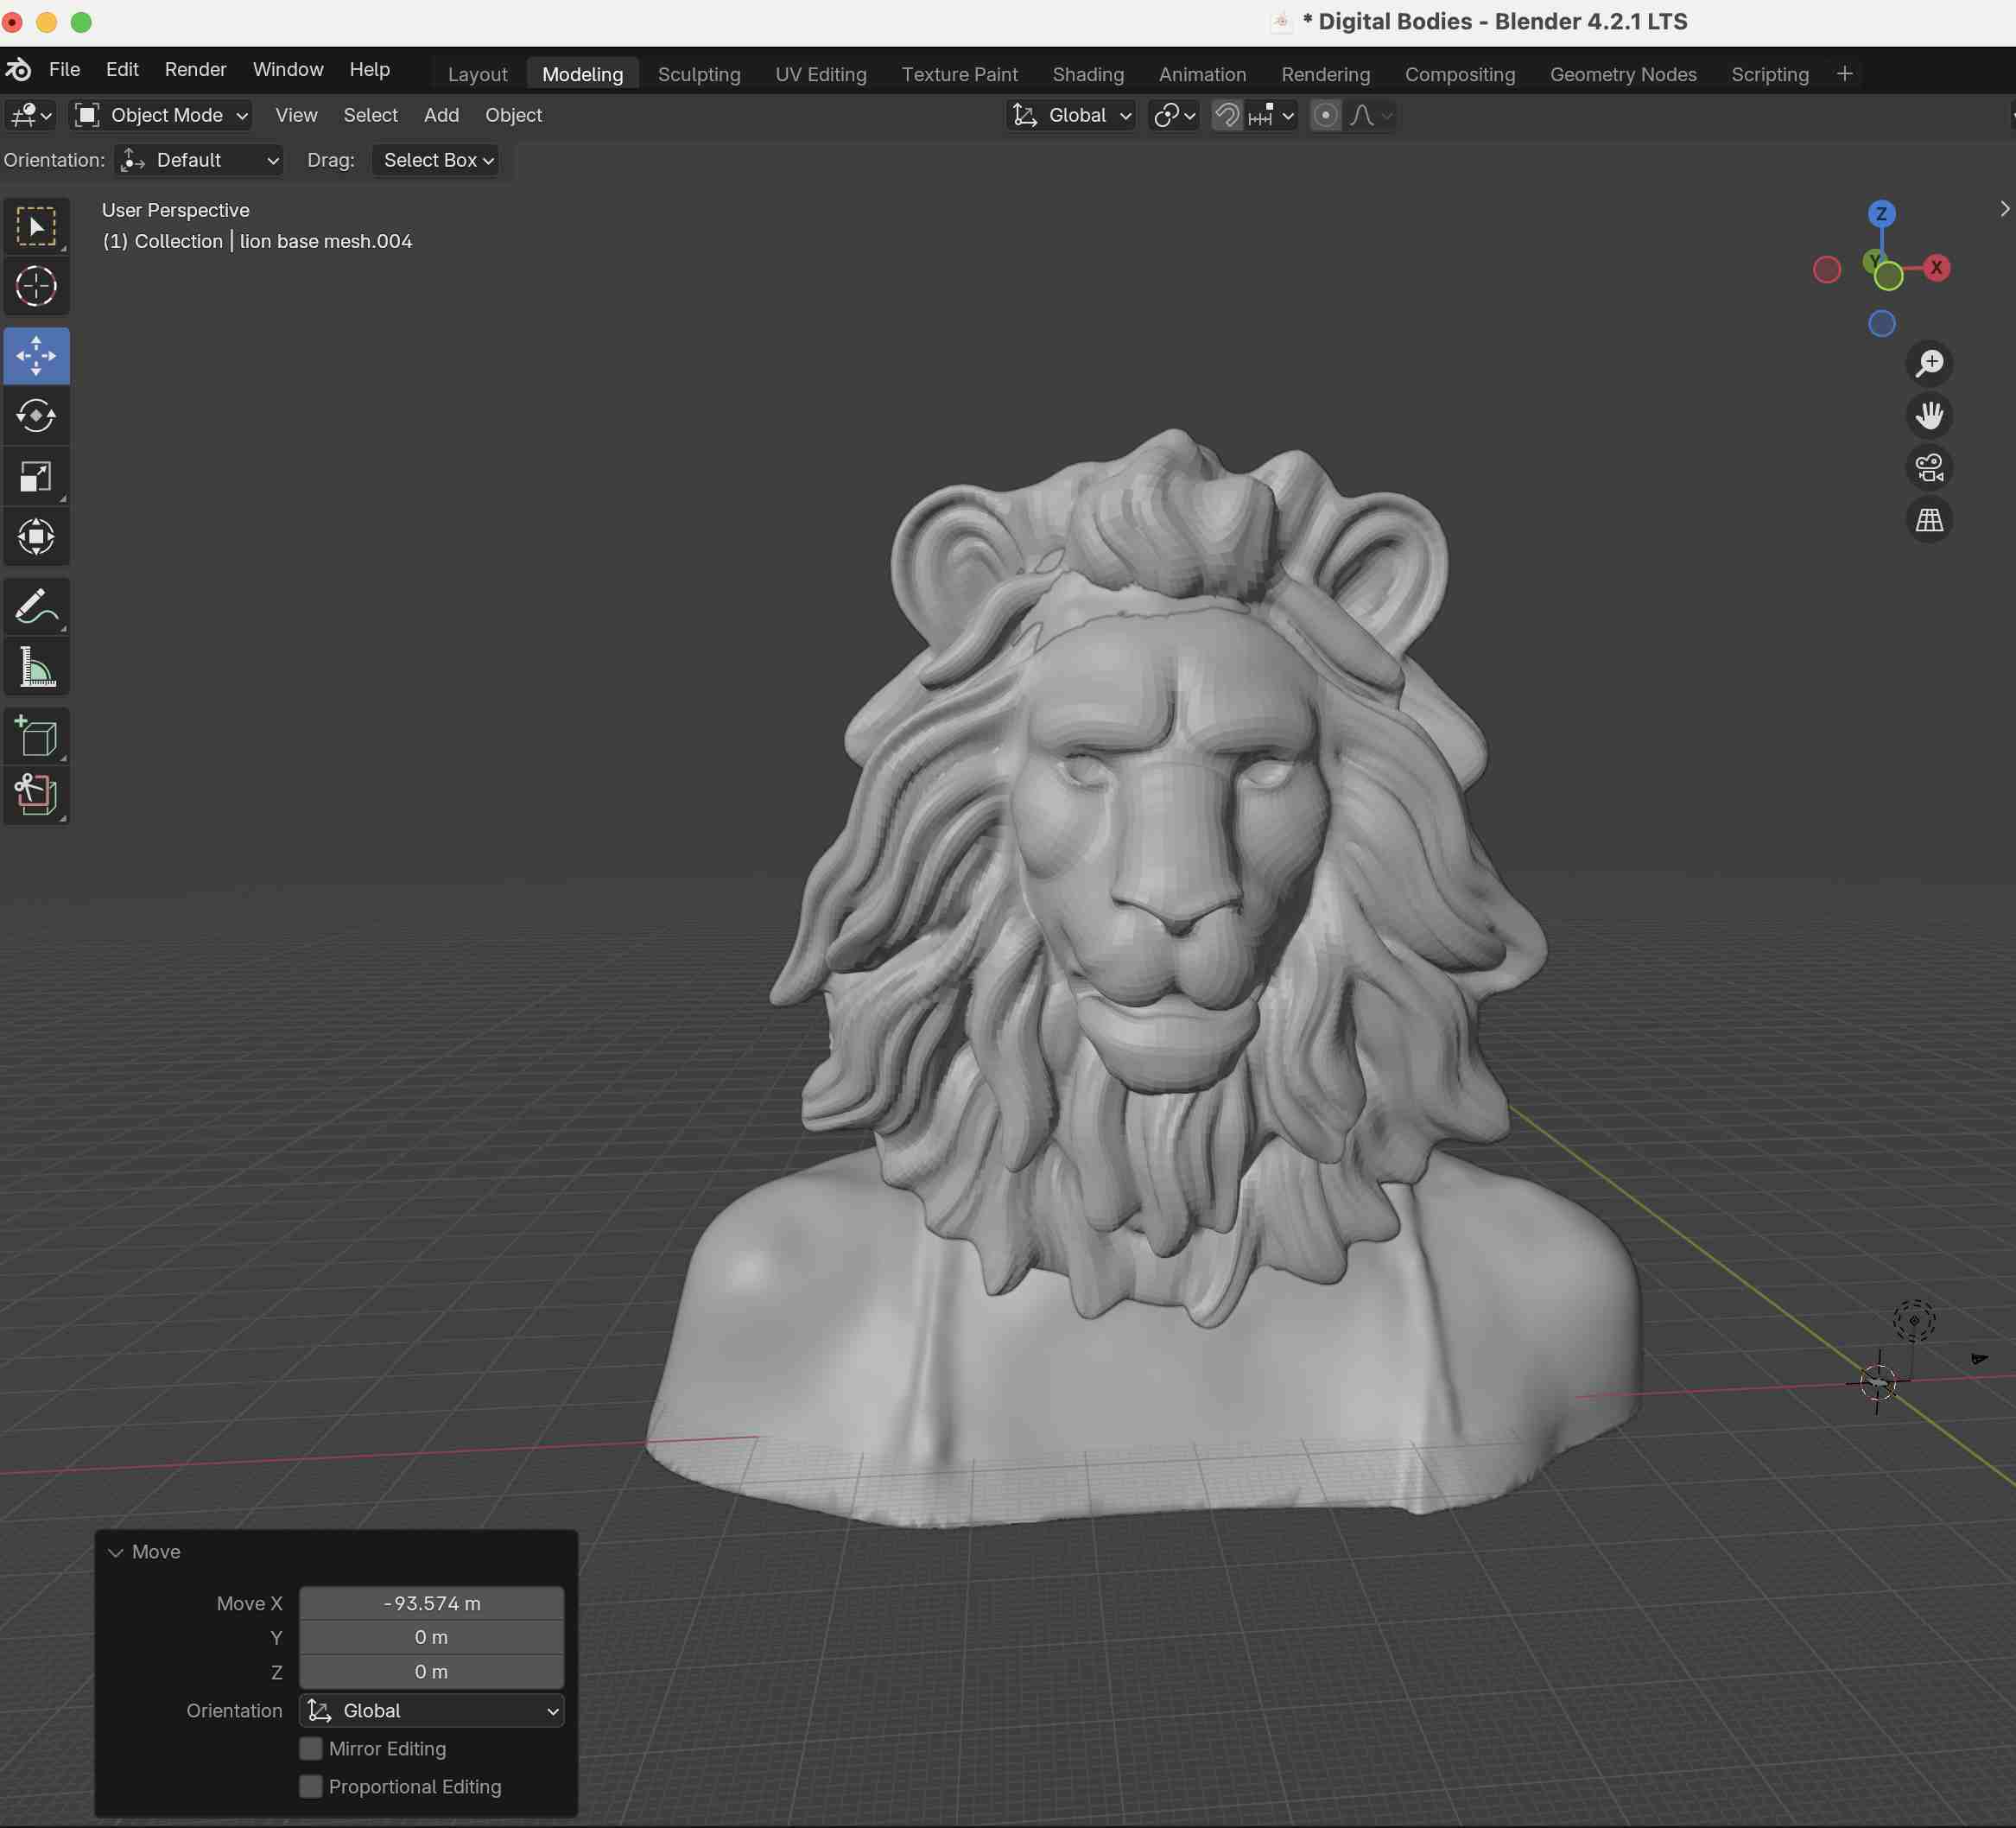Open the Blender logo app menu
The height and width of the screenshot is (1828, 2016).
18,69
